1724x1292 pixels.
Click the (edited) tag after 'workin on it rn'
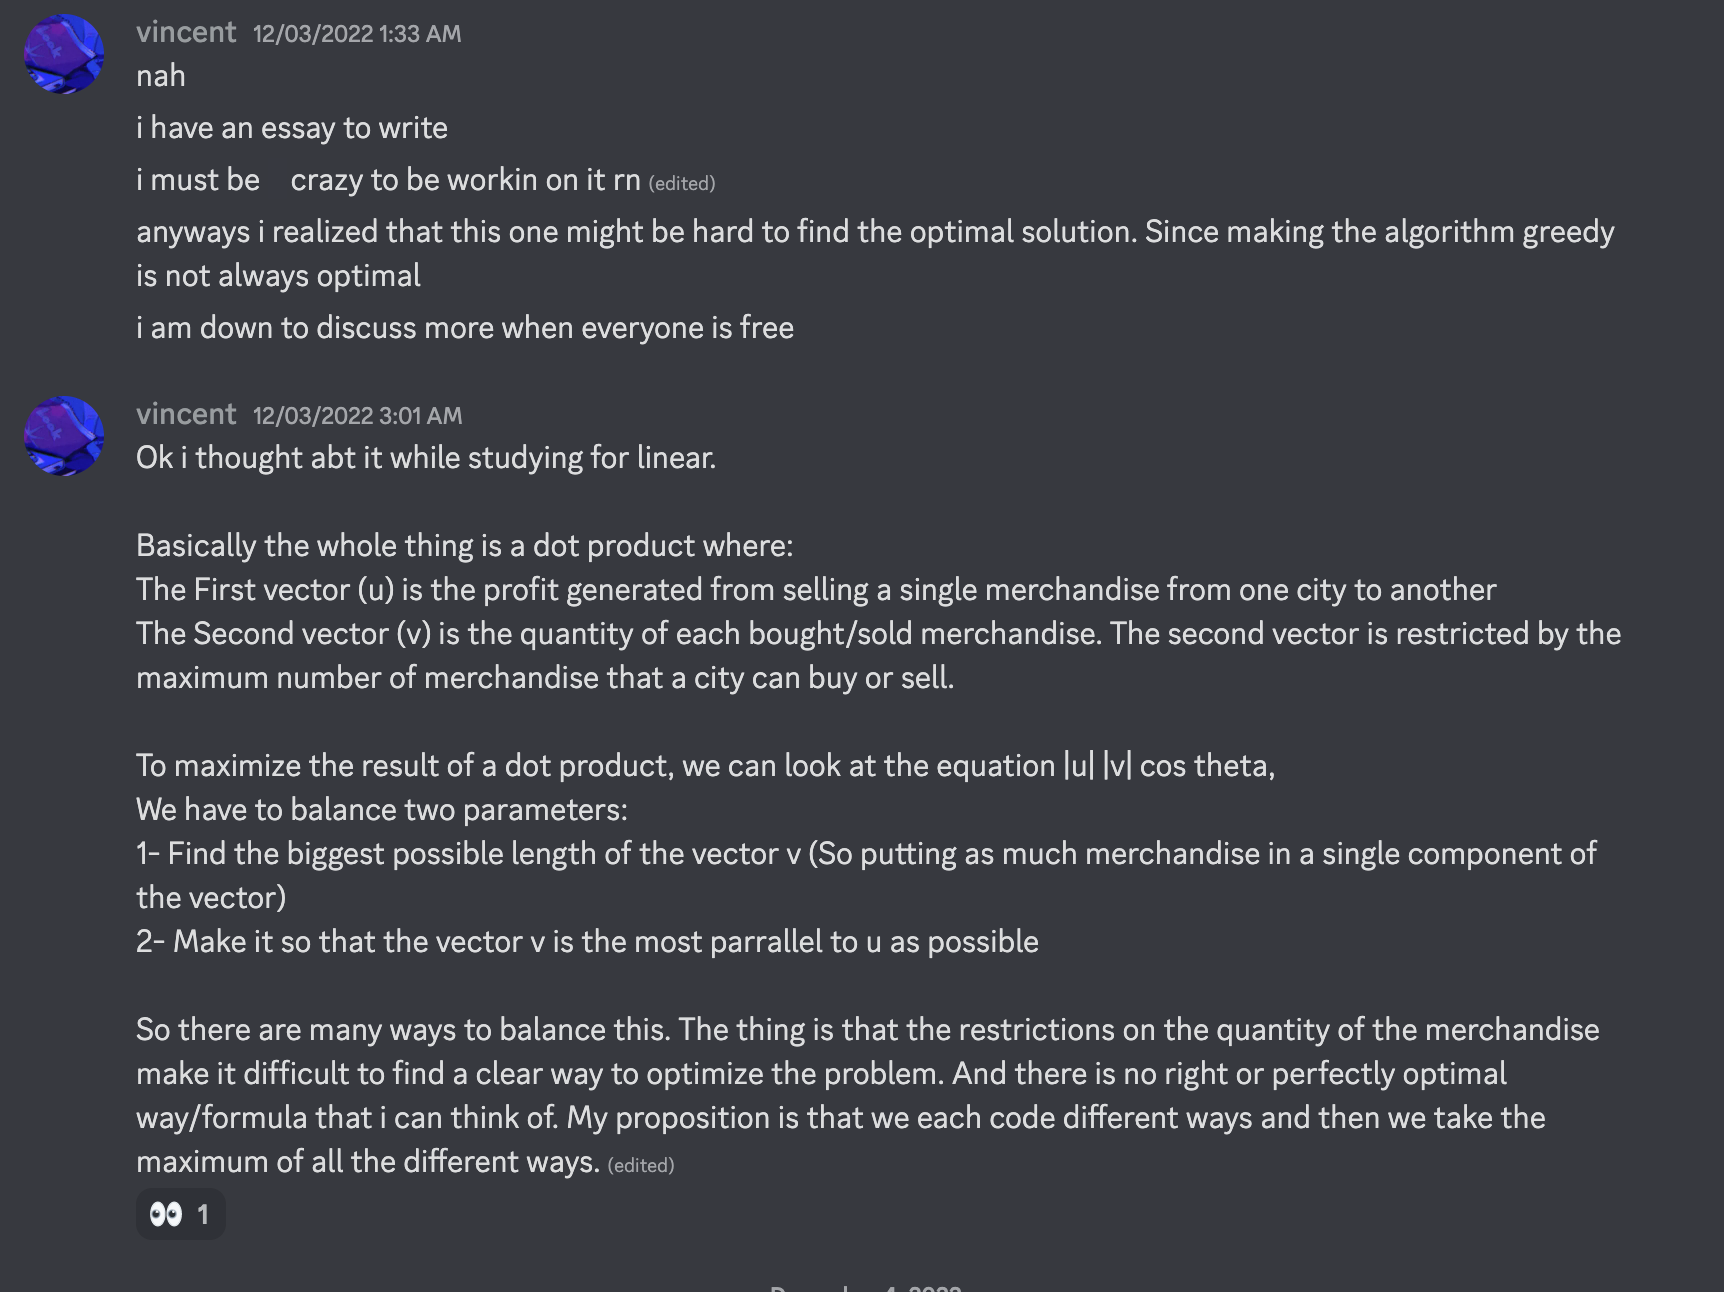click(x=681, y=184)
